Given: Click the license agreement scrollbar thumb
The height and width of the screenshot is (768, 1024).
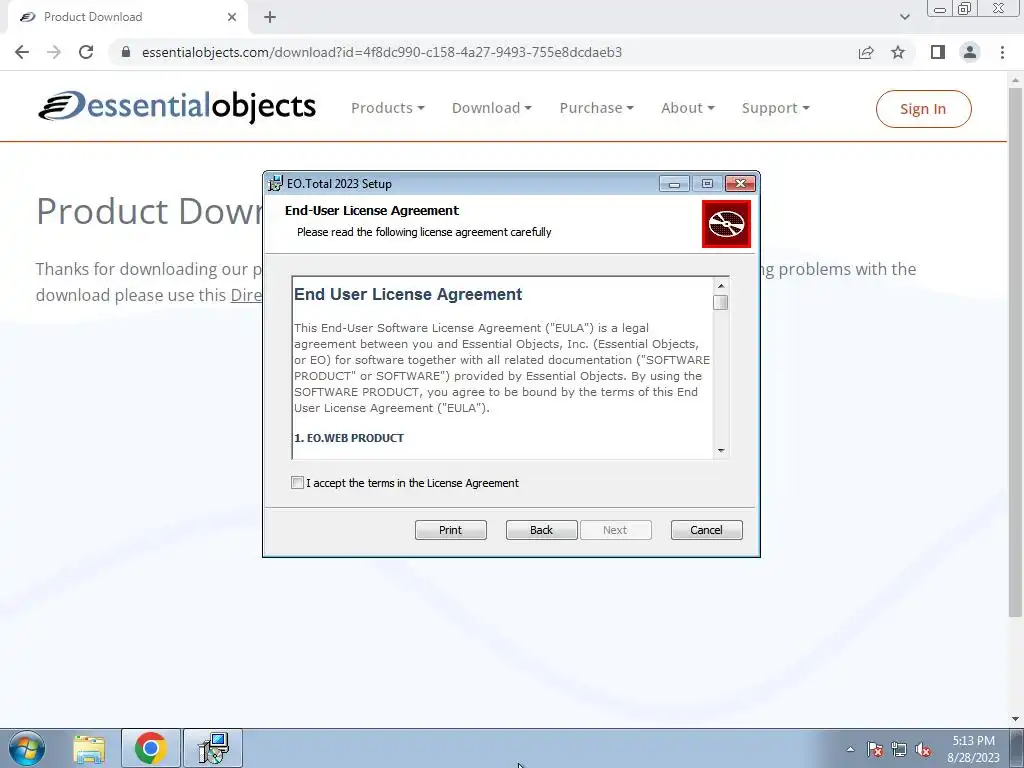Looking at the screenshot, I should pyautogui.click(x=721, y=302).
